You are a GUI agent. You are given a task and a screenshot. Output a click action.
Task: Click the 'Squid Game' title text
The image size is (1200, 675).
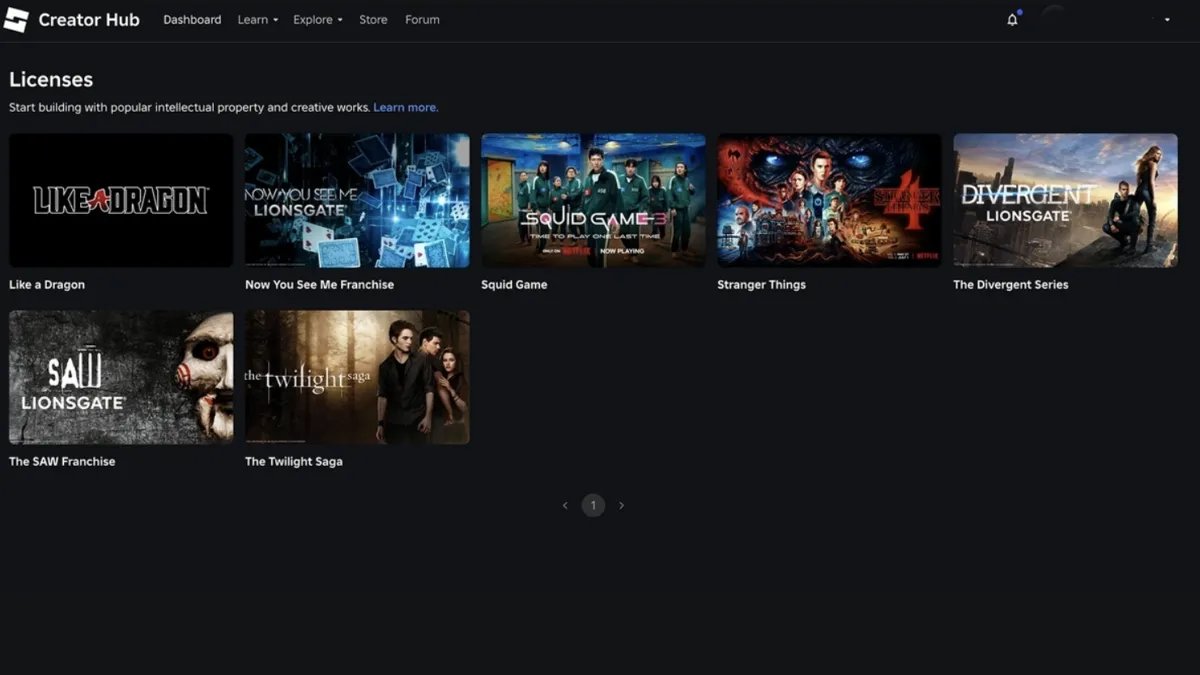(x=514, y=285)
